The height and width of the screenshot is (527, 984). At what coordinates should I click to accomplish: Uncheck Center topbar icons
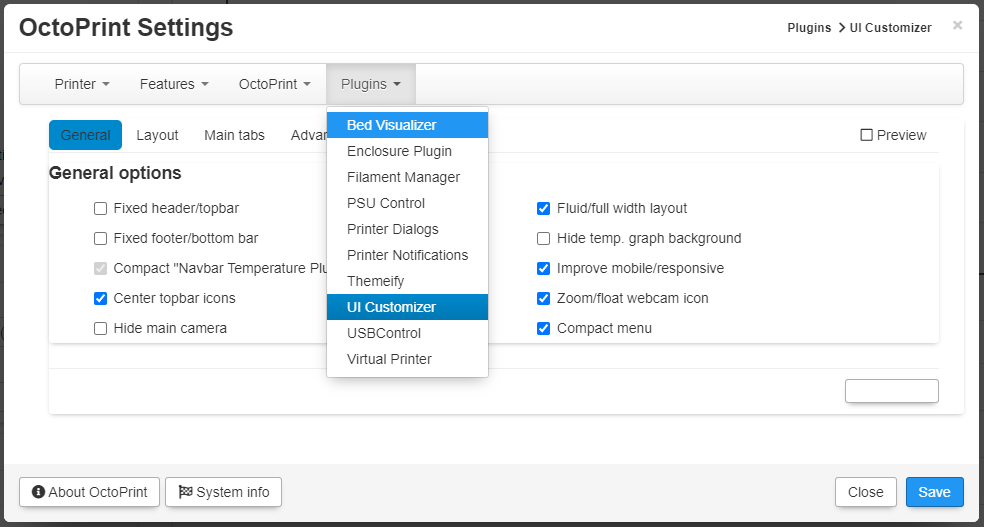click(100, 299)
